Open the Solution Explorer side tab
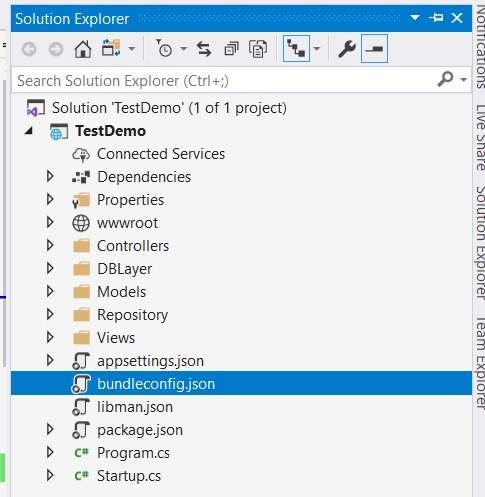 tap(480, 242)
